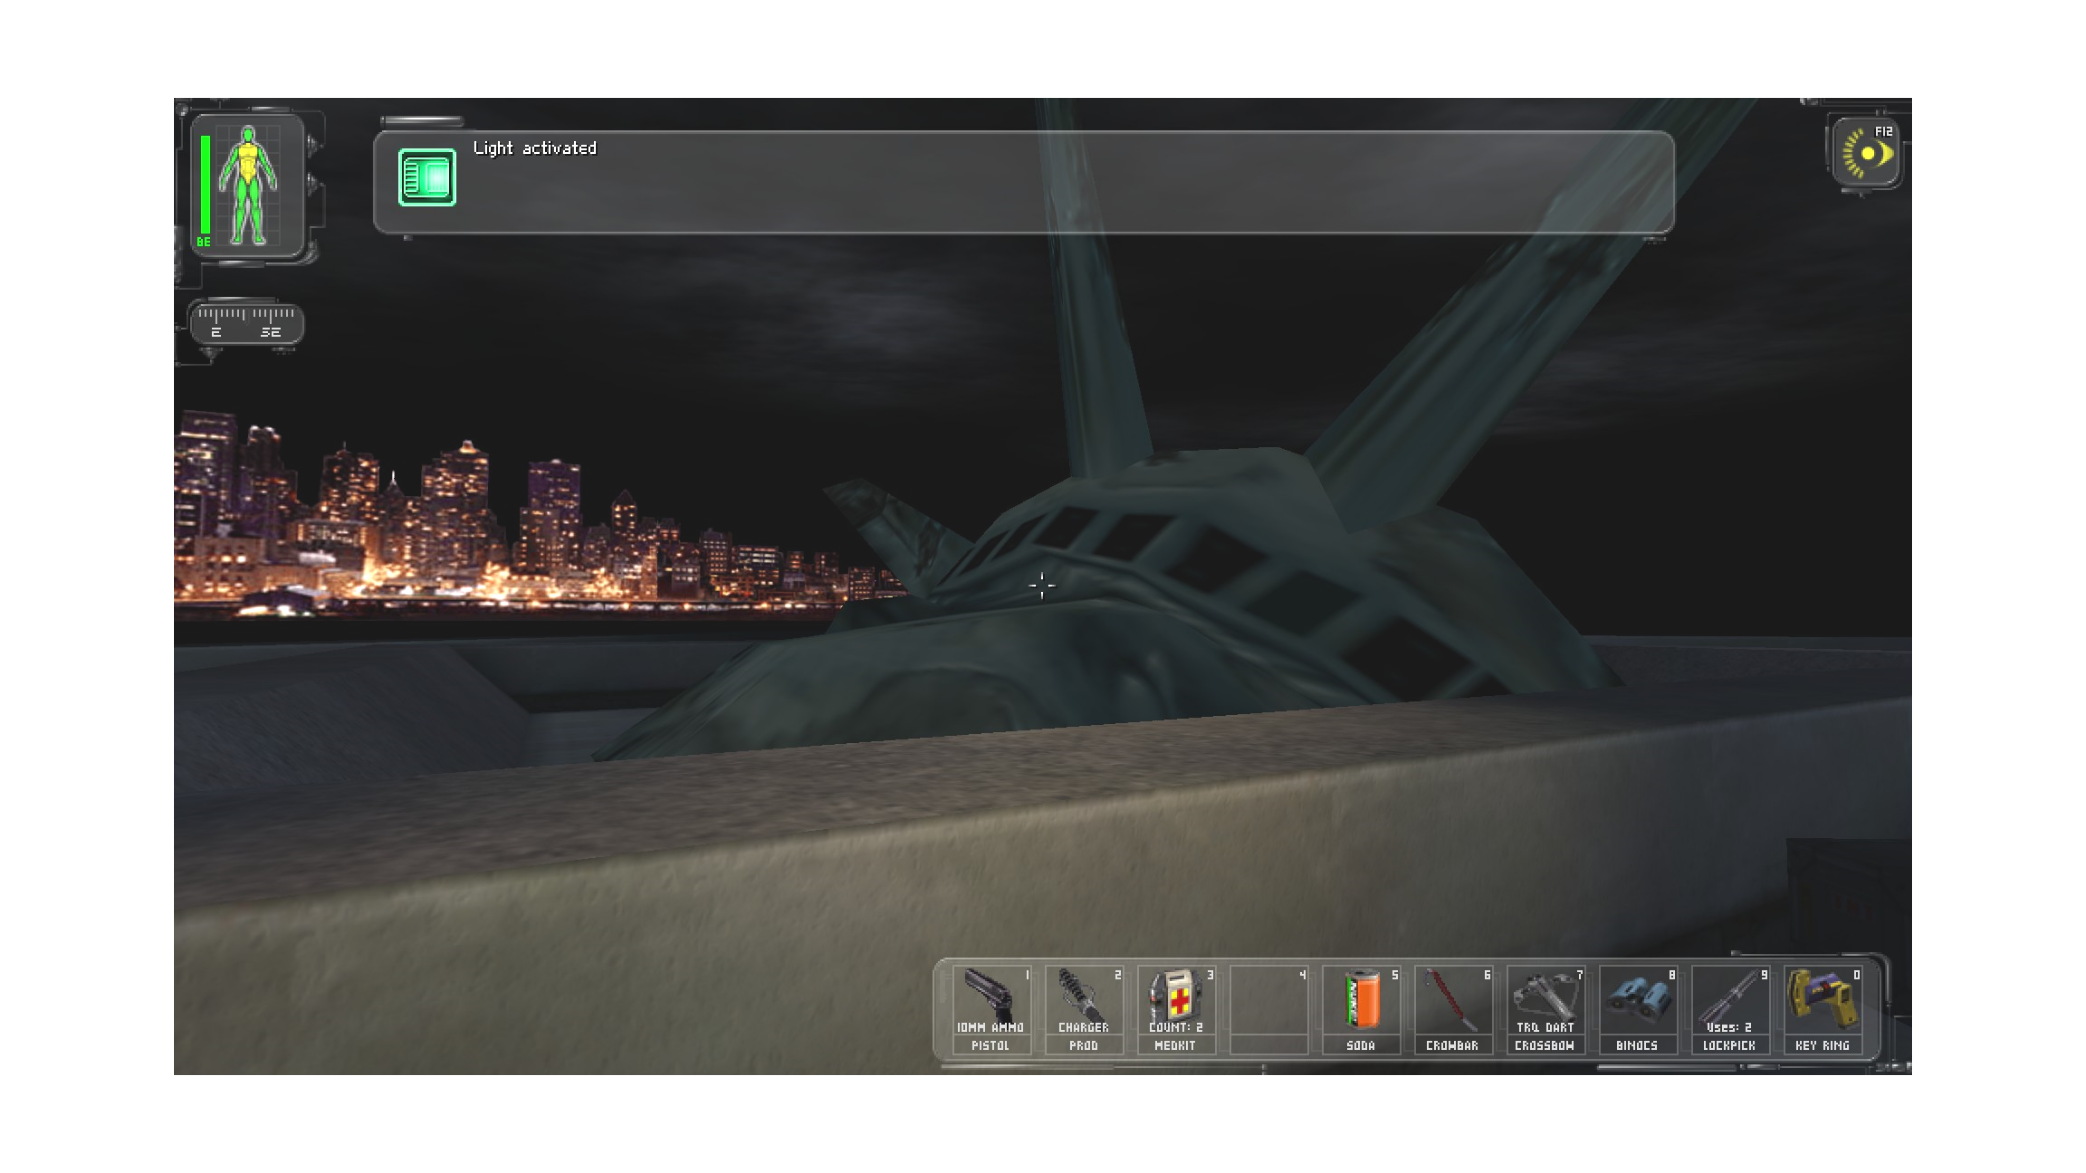Click the "10MM AMMO" label on pistol
Screen dimensions: 2086x1173
pyautogui.click(x=990, y=1027)
